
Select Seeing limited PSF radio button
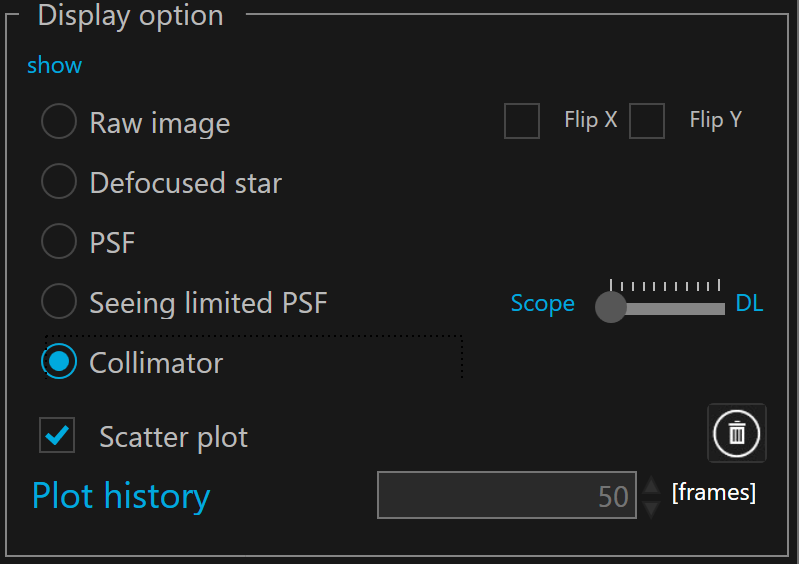tap(59, 301)
